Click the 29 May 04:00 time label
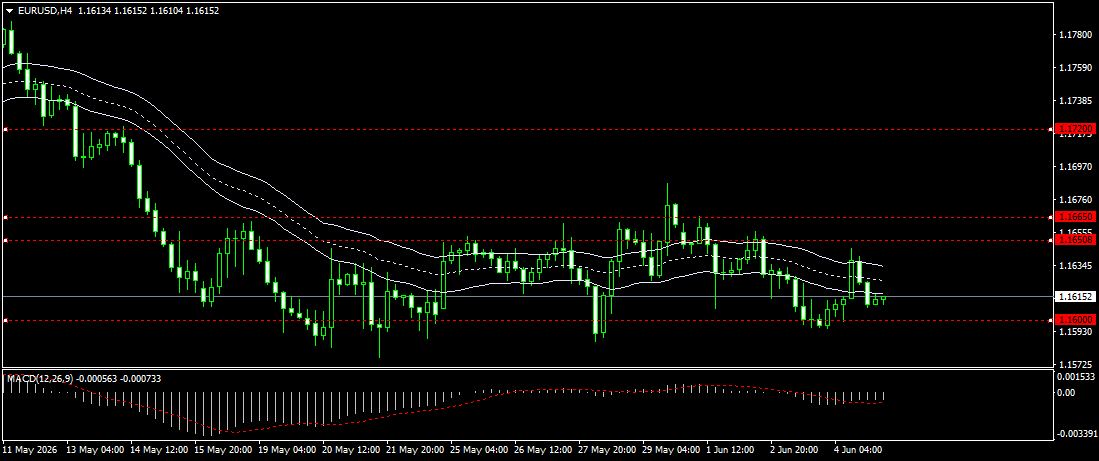The image size is (1099, 461). (671, 448)
